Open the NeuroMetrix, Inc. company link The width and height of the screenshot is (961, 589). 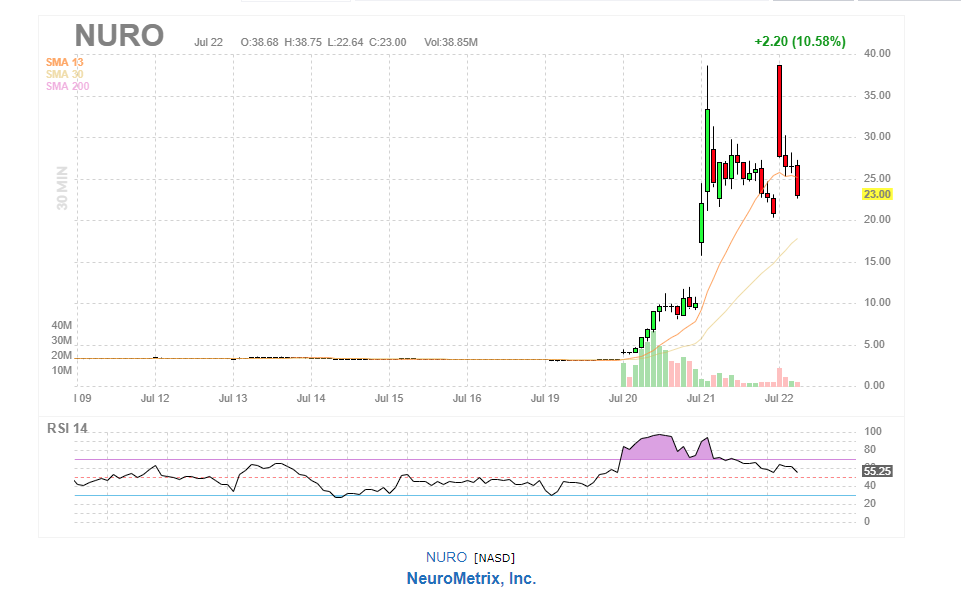coord(471,579)
